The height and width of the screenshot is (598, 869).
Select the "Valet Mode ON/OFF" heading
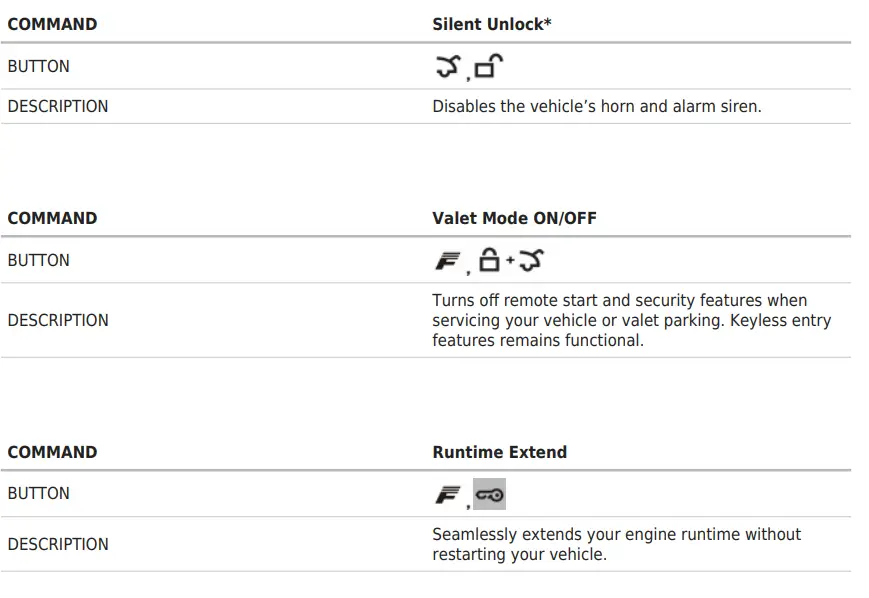click(x=514, y=218)
